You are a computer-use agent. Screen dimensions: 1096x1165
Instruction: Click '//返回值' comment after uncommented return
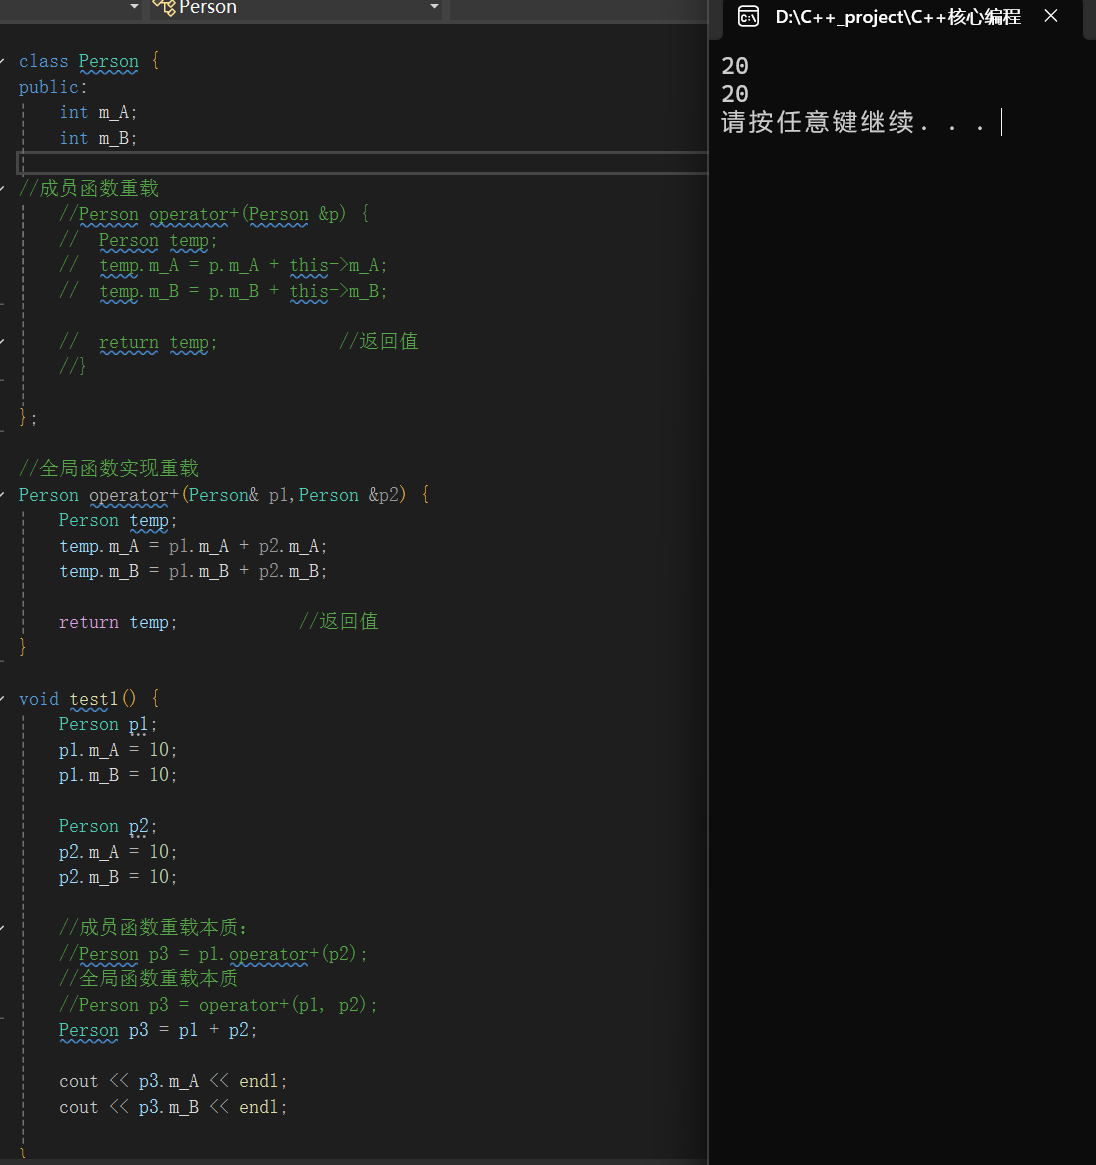click(x=339, y=622)
